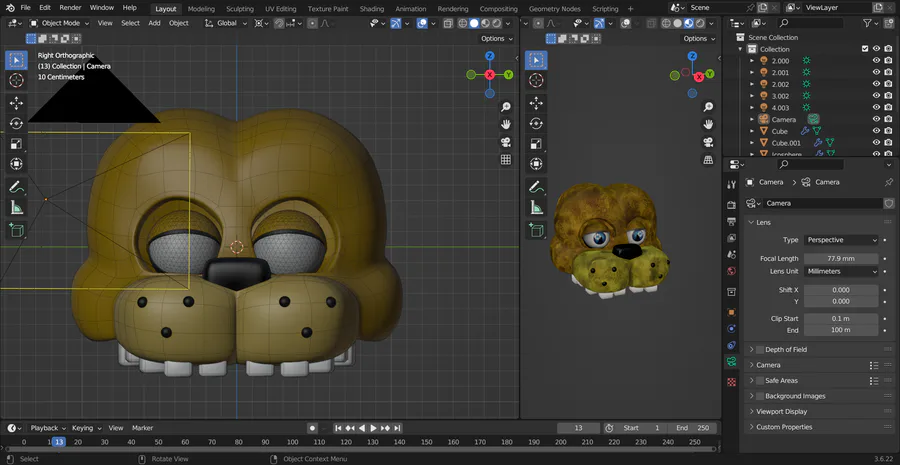
Task: Open the Keying popover in the timeline
Action: 84,428
